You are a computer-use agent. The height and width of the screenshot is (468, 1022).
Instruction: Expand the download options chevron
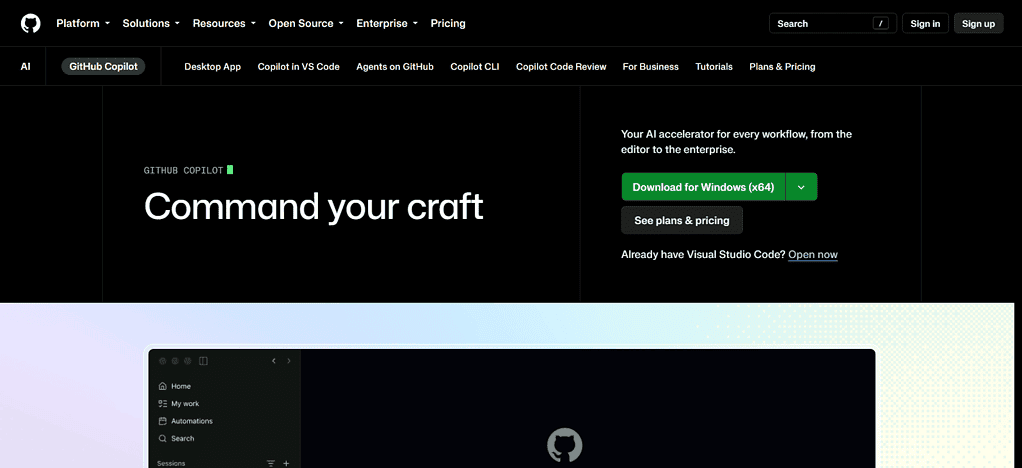coord(802,187)
